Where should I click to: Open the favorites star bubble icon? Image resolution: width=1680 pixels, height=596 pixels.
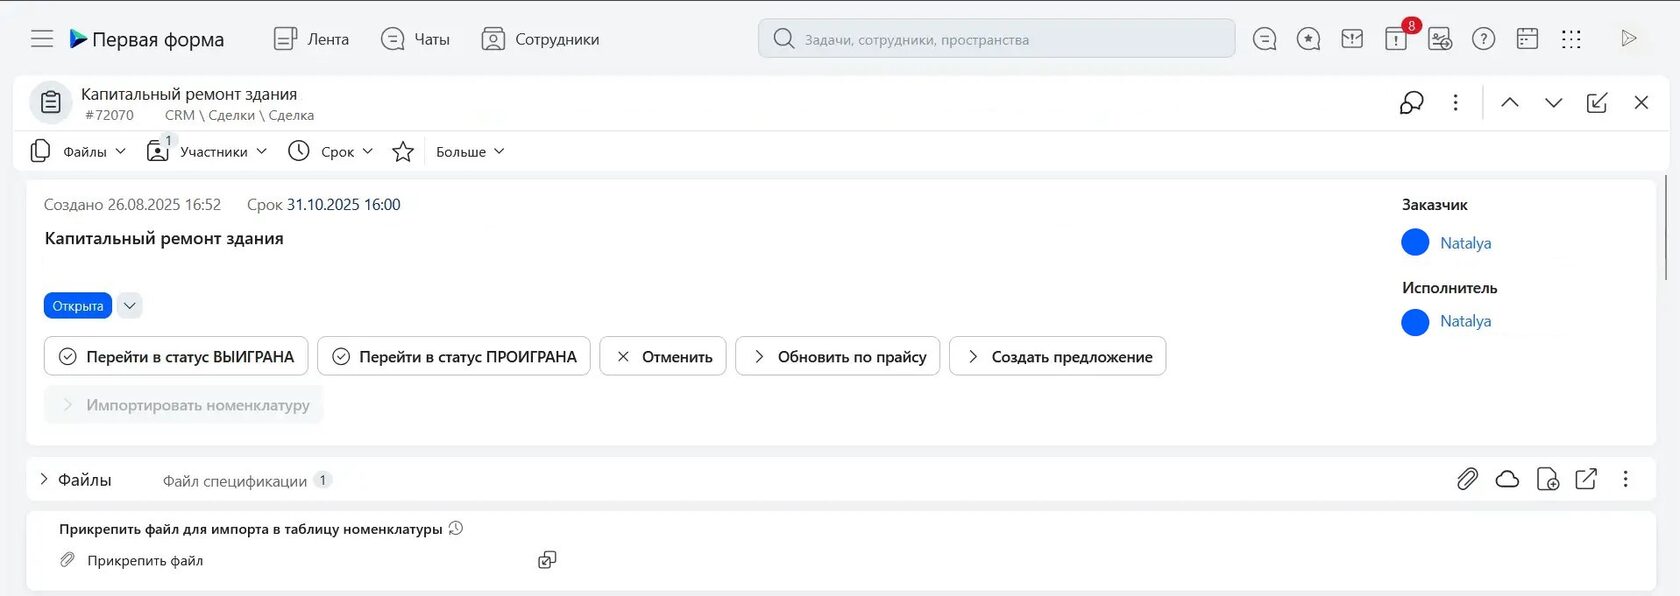(1308, 39)
